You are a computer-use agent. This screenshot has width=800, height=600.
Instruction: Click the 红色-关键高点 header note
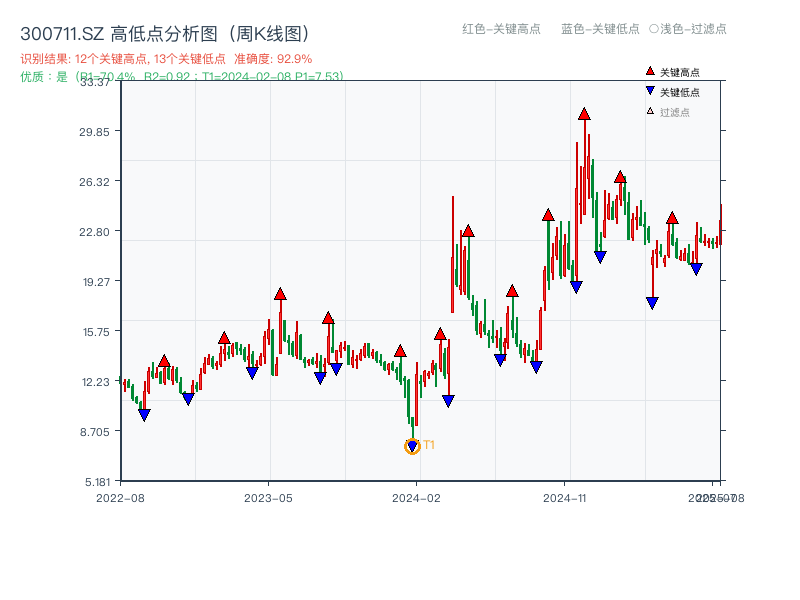coord(501,29)
